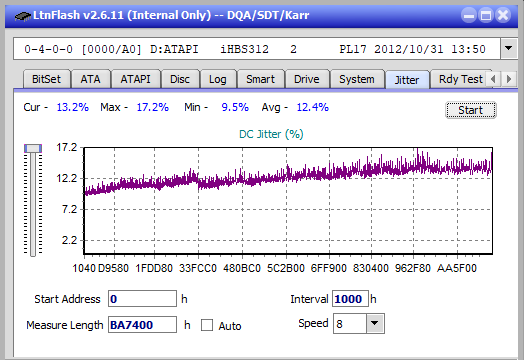Click the Cur value 13.2%
The height and width of the screenshot is (360, 524).
coord(73,107)
